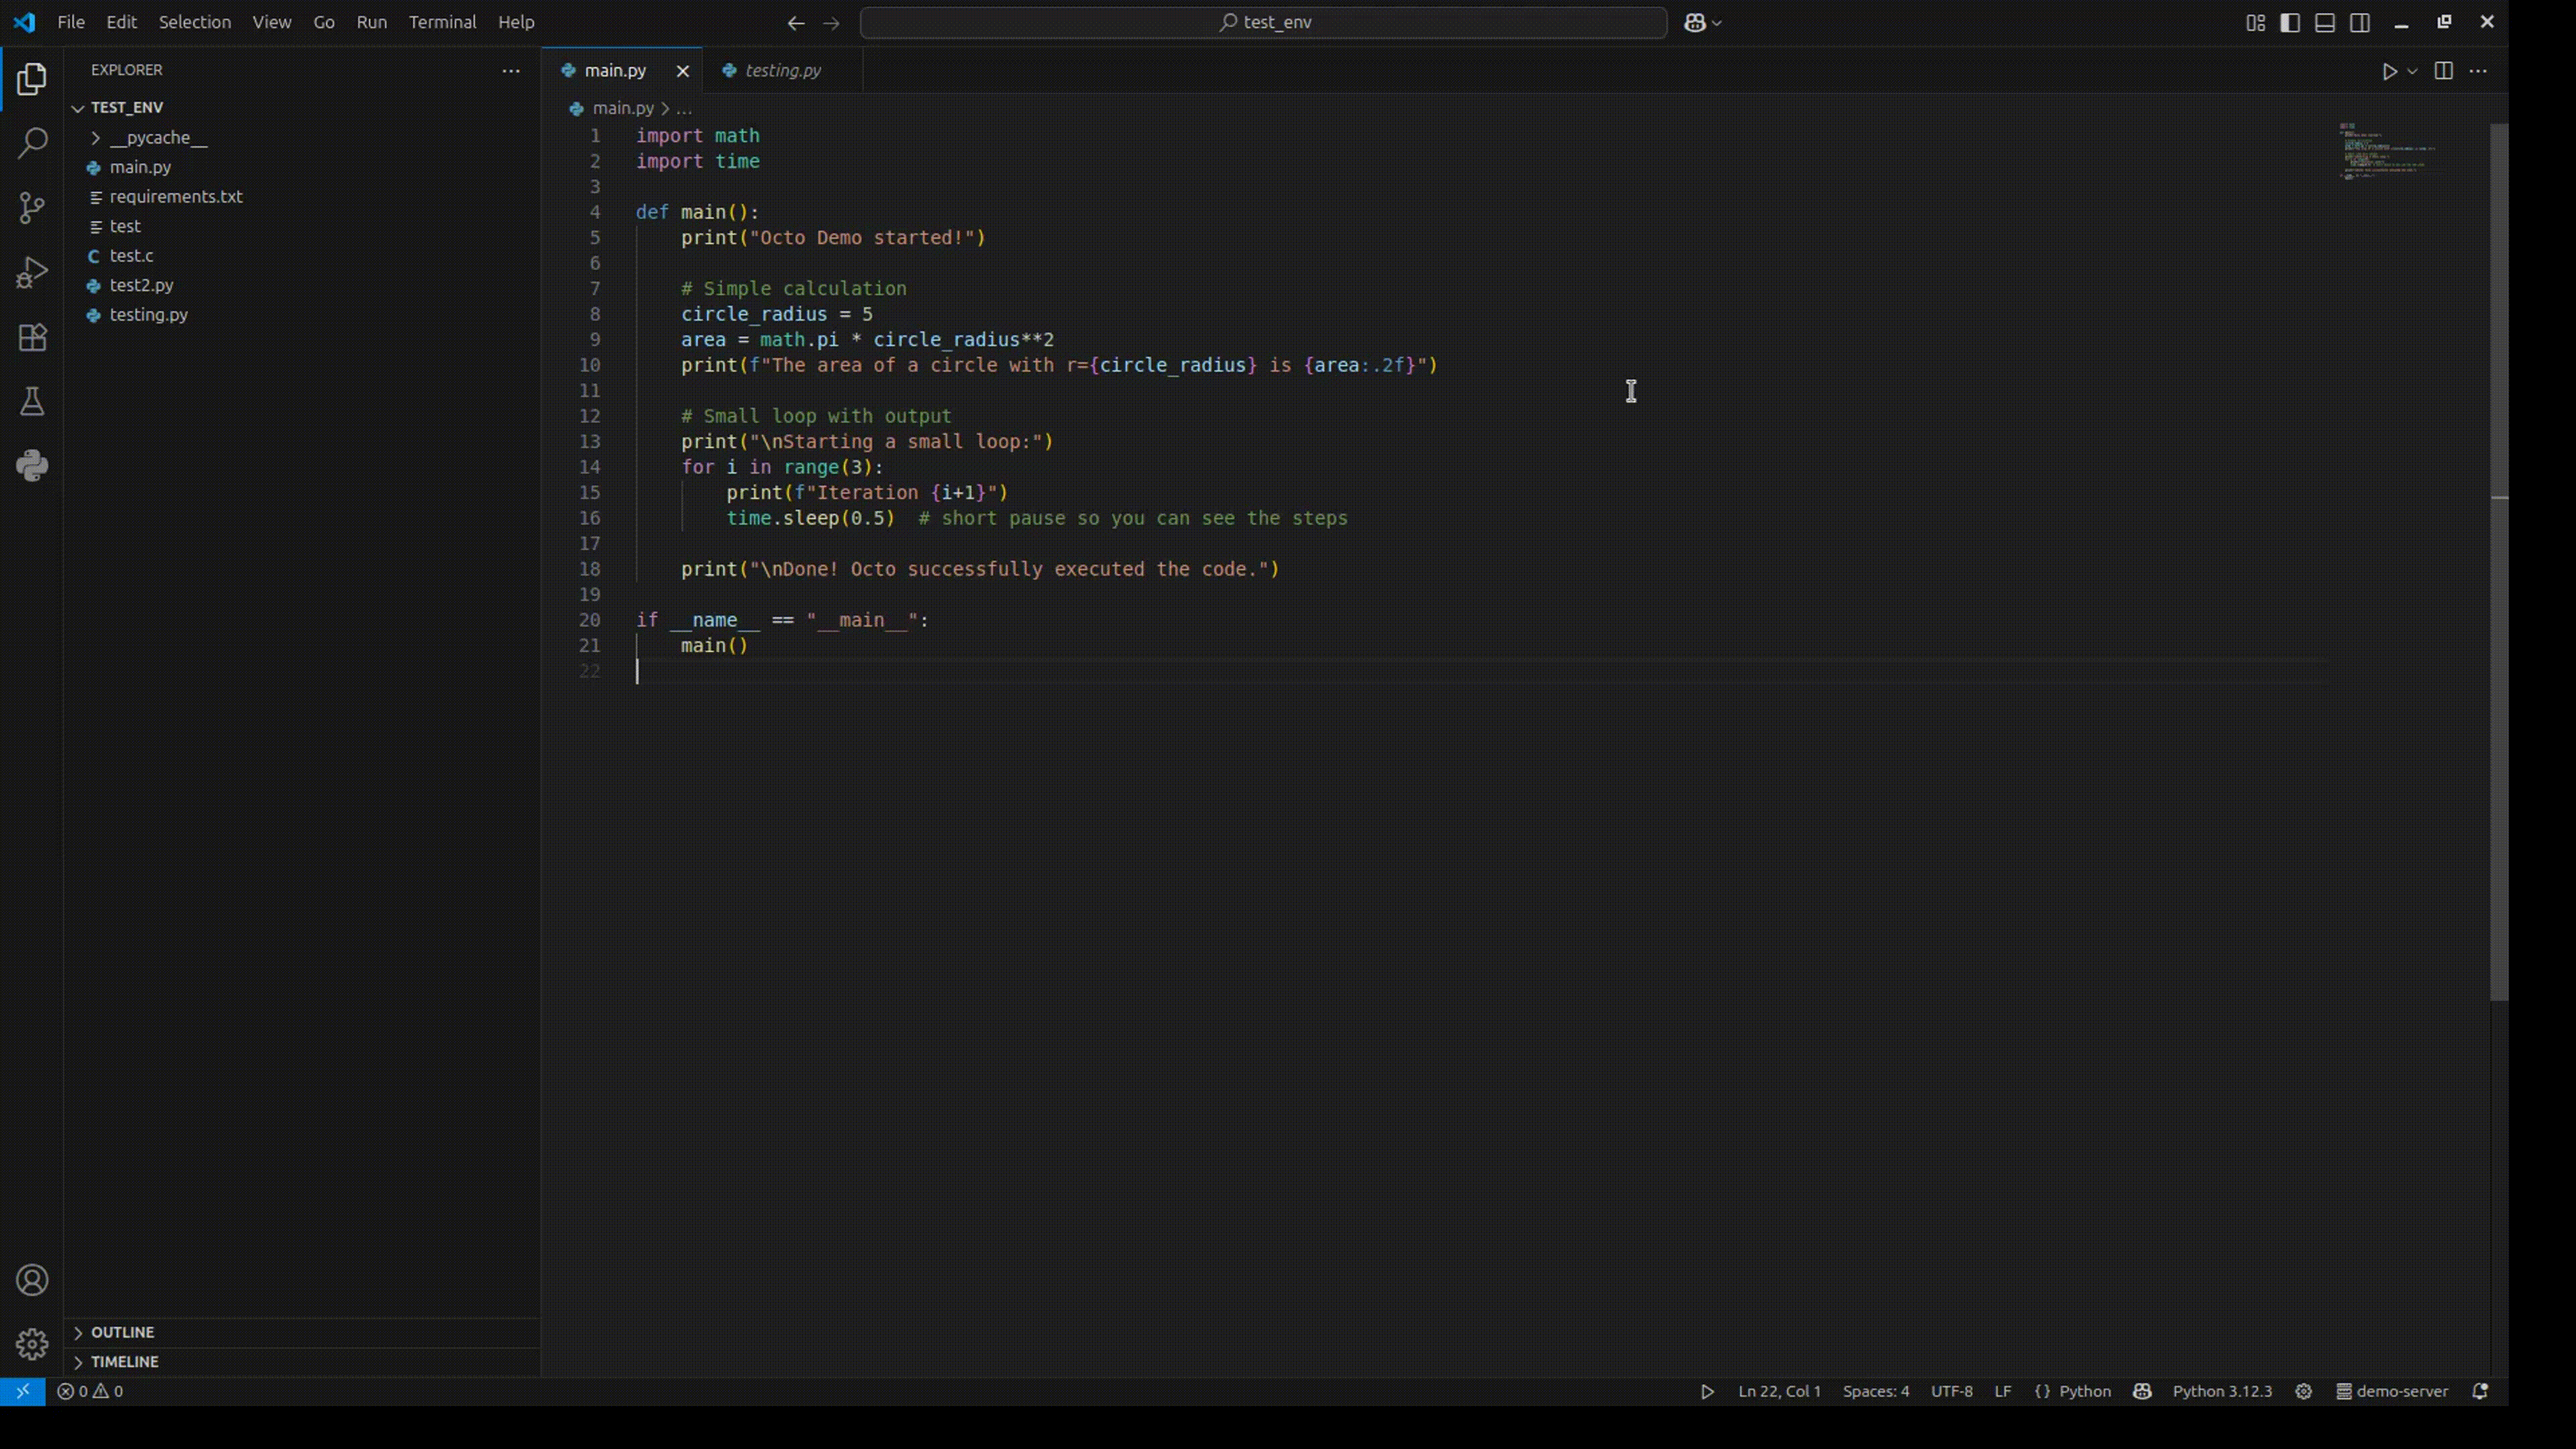Open editor More Actions ellipsis
This screenshot has height=1449, width=2576.
[2478, 71]
